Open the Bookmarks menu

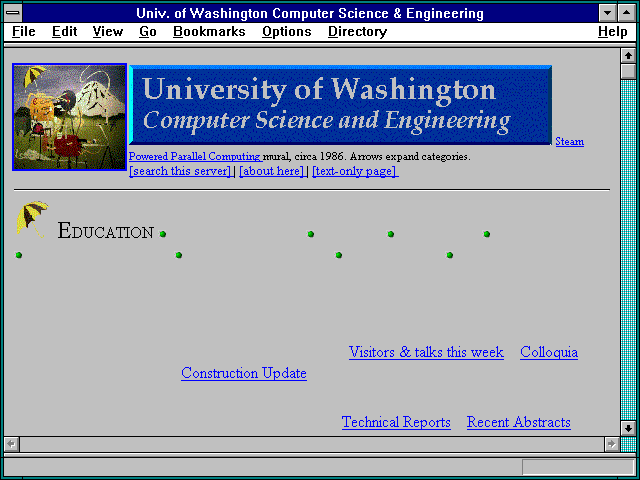pyautogui.click(x=209, y=31)
